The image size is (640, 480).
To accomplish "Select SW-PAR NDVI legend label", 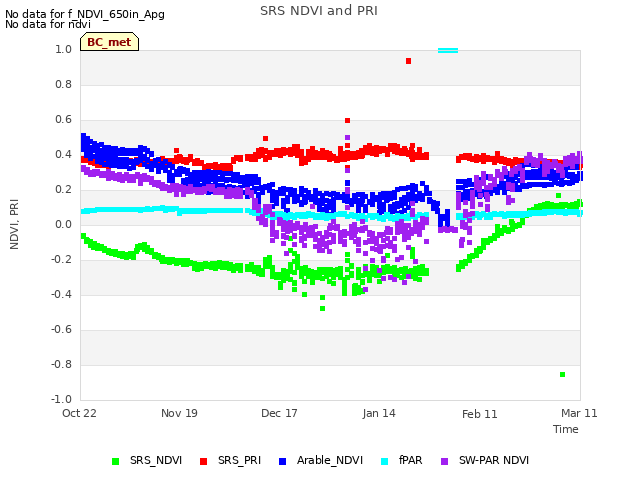I will (494, 460).
